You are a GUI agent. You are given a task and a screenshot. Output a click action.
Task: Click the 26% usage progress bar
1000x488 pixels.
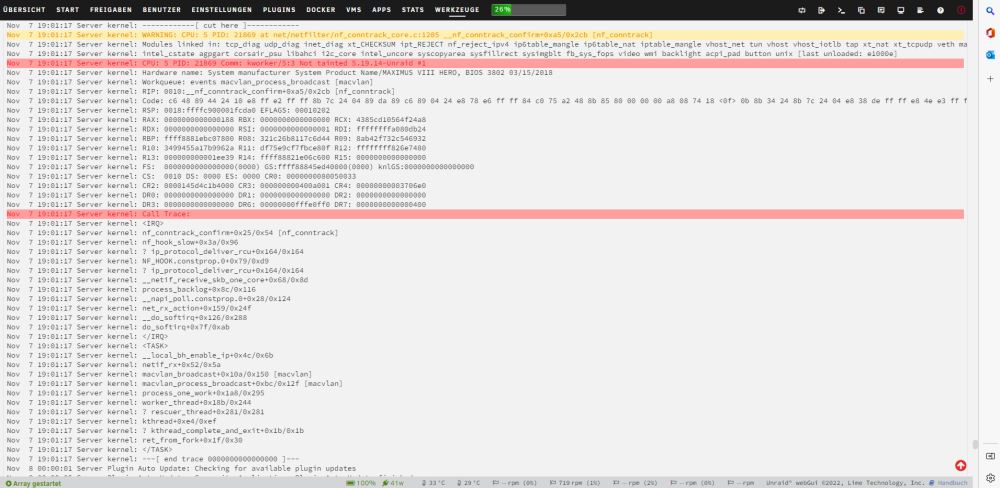coord(529,10)
